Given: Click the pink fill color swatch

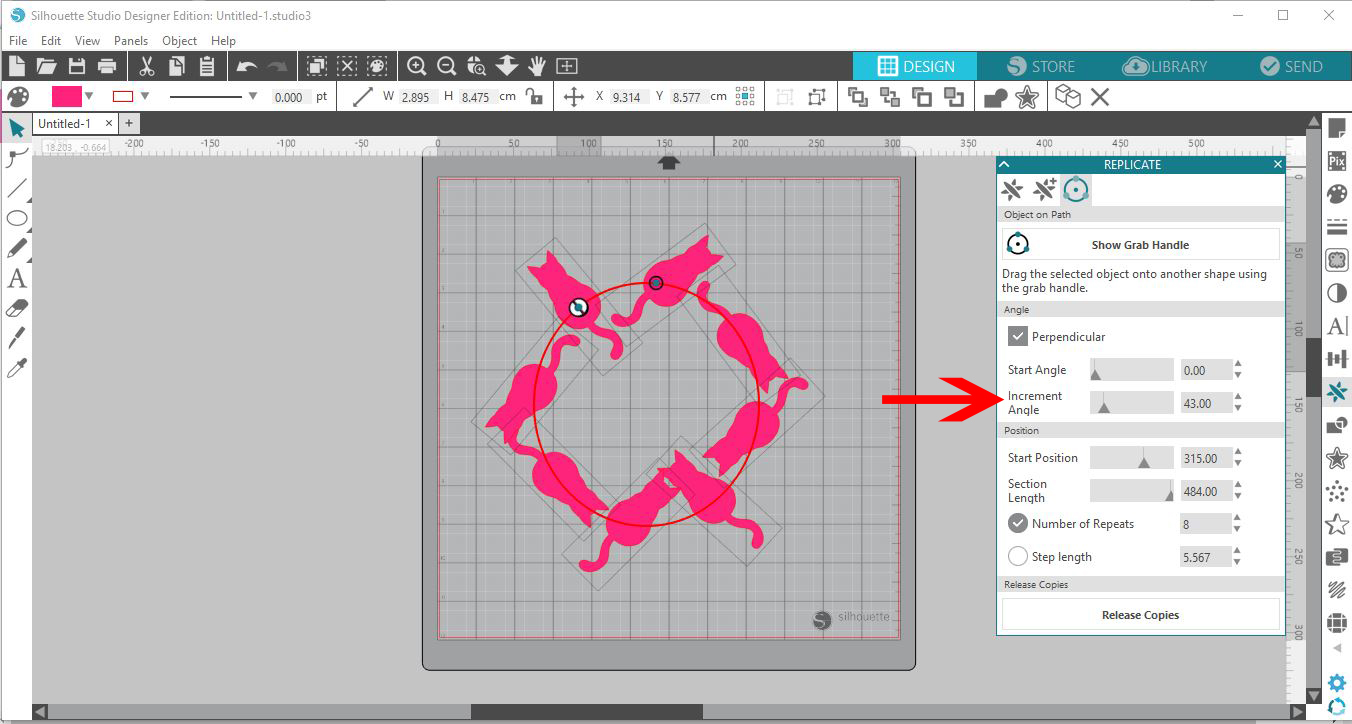Looking at the screenshot, I should click(66, 97).
